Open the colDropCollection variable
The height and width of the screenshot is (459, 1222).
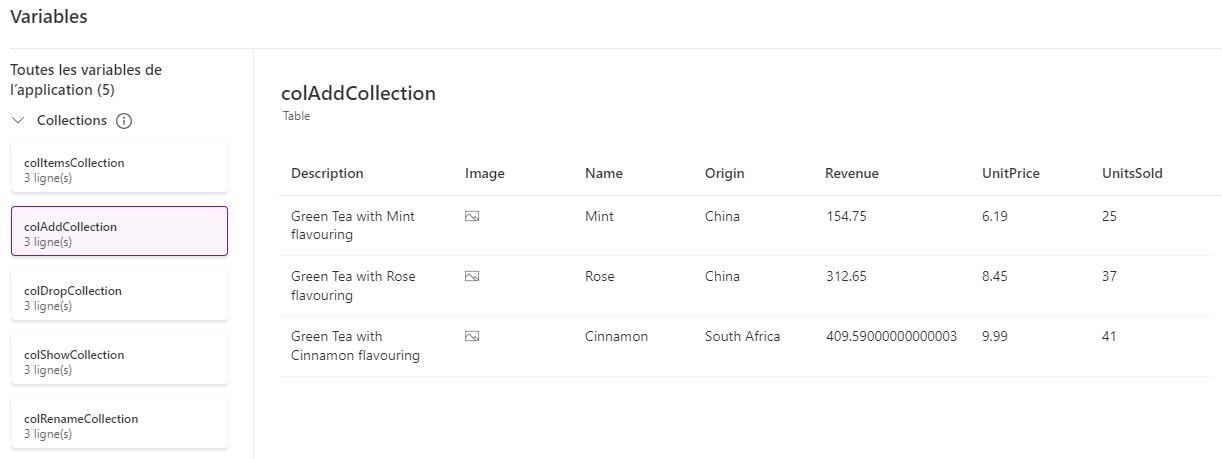pos(119,295)
